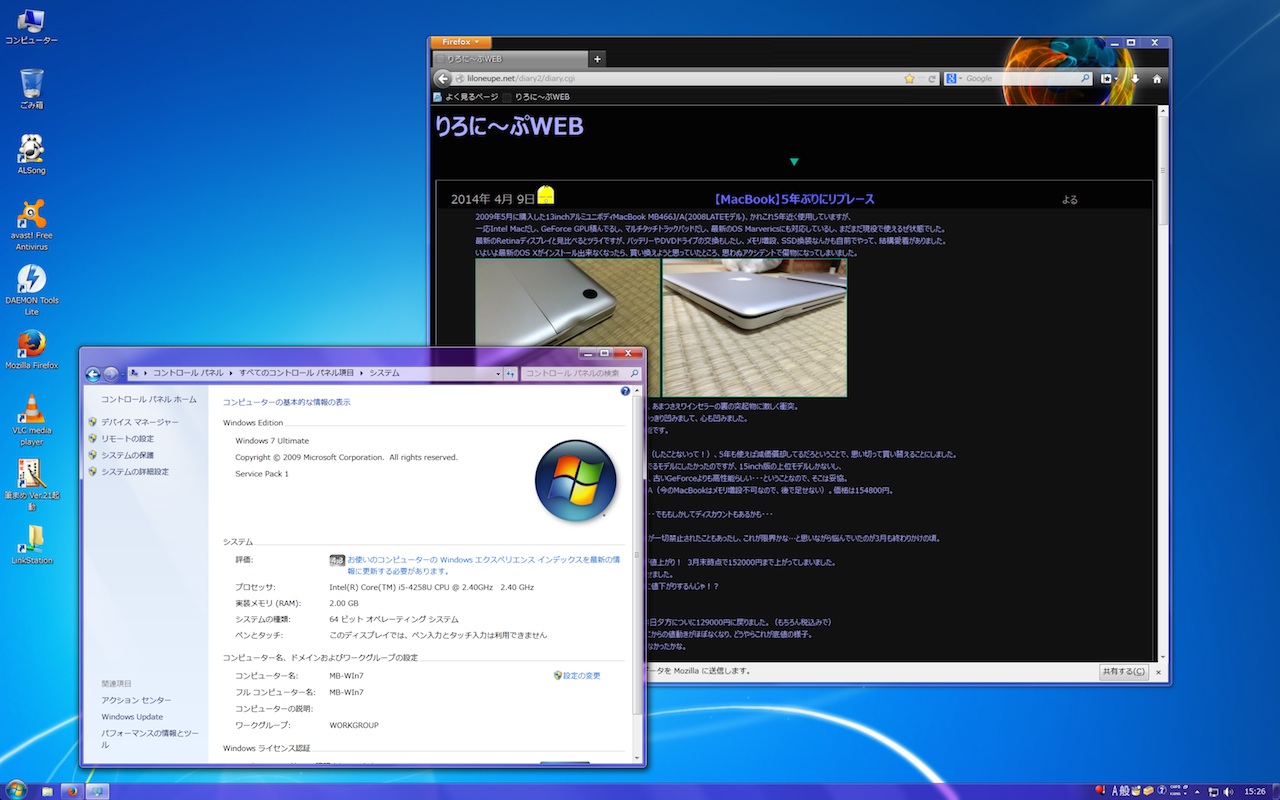Image resolution: width=1280 pixels, height=800 pixels.
Task: Open a new Firefox tab
Action: pos(597,59)
